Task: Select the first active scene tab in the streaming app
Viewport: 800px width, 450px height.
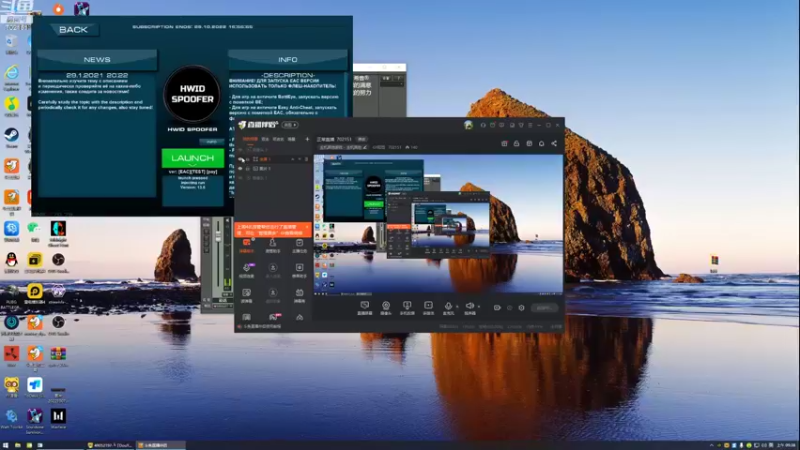Action: [x=250, y=139]
